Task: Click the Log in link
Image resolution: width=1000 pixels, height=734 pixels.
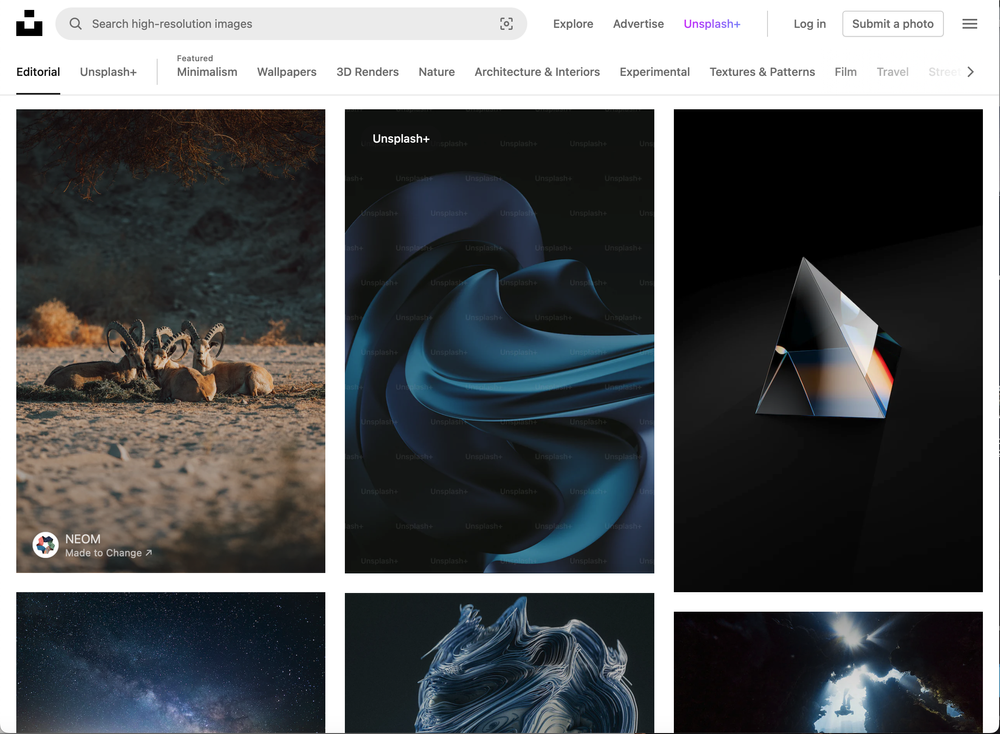Action: pyautogui.click(x=809, y=24)
